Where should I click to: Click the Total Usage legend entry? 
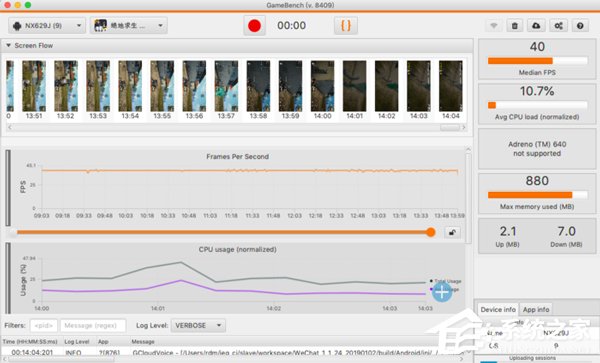(445, 281)
